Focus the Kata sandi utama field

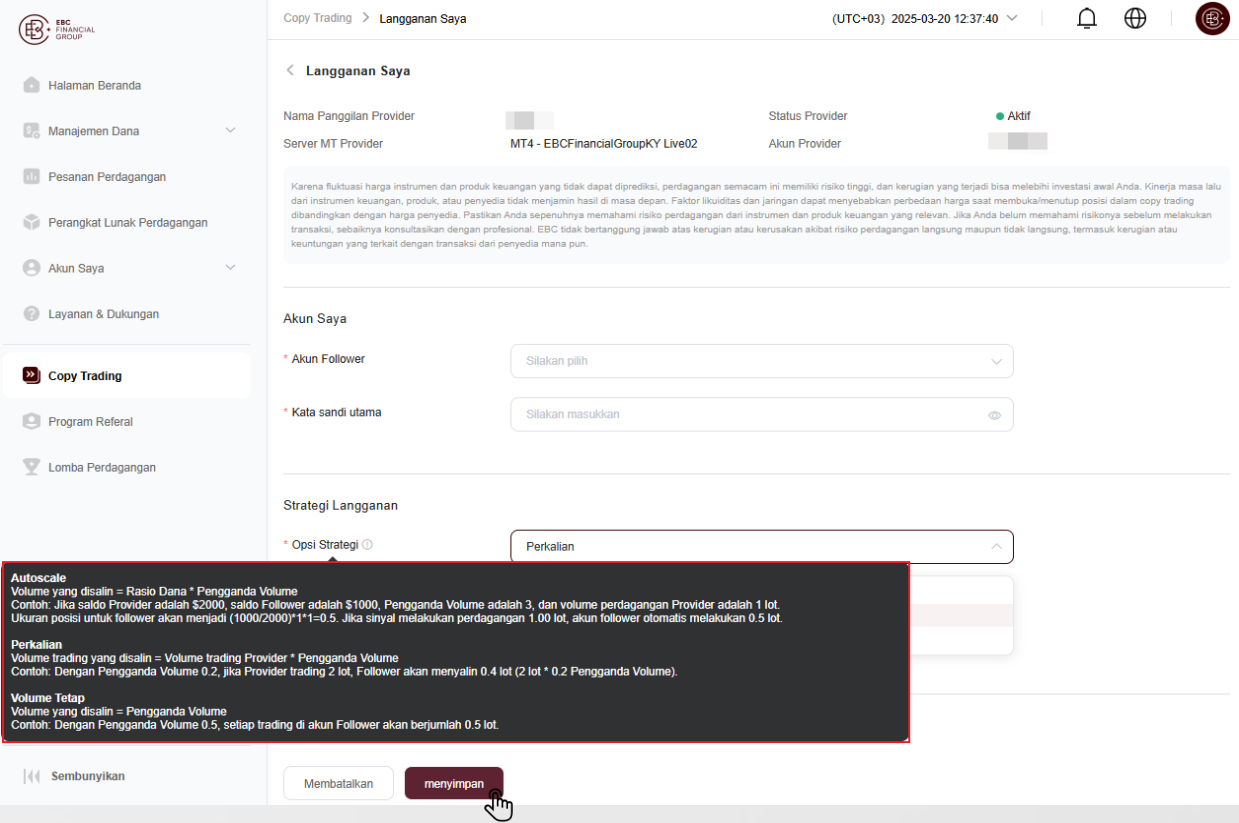point(761,414)
